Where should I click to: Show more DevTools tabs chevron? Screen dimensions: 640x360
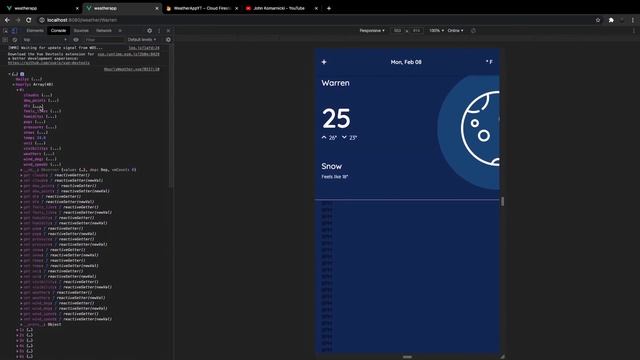coord(120,31)
